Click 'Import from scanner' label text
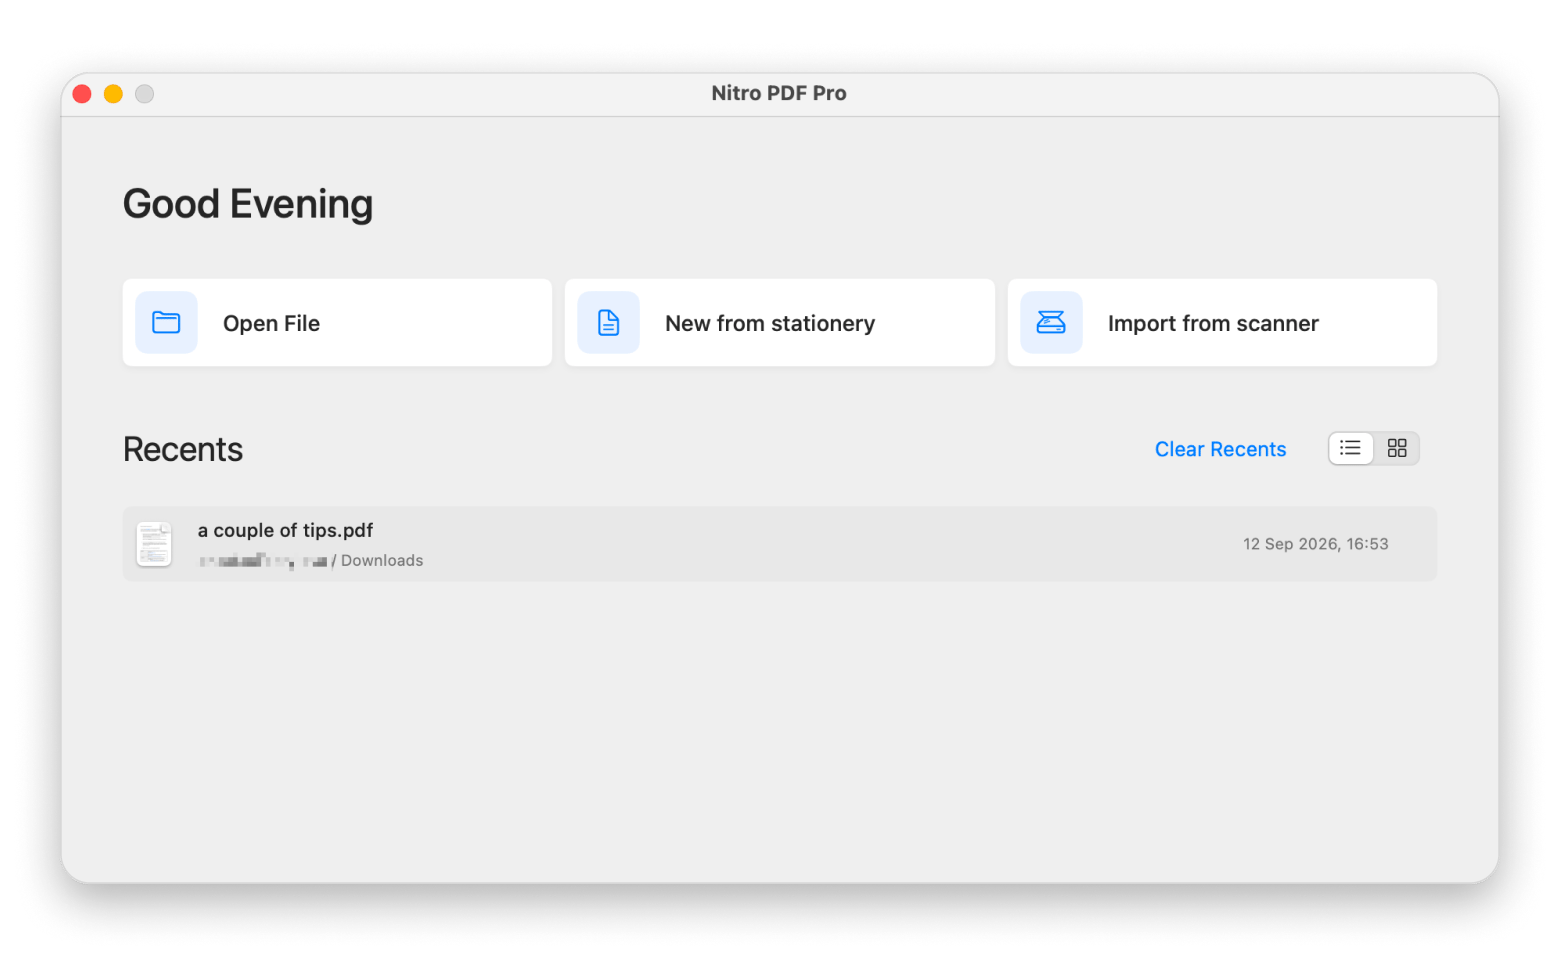The image size is (1560, 964). 1213,323
